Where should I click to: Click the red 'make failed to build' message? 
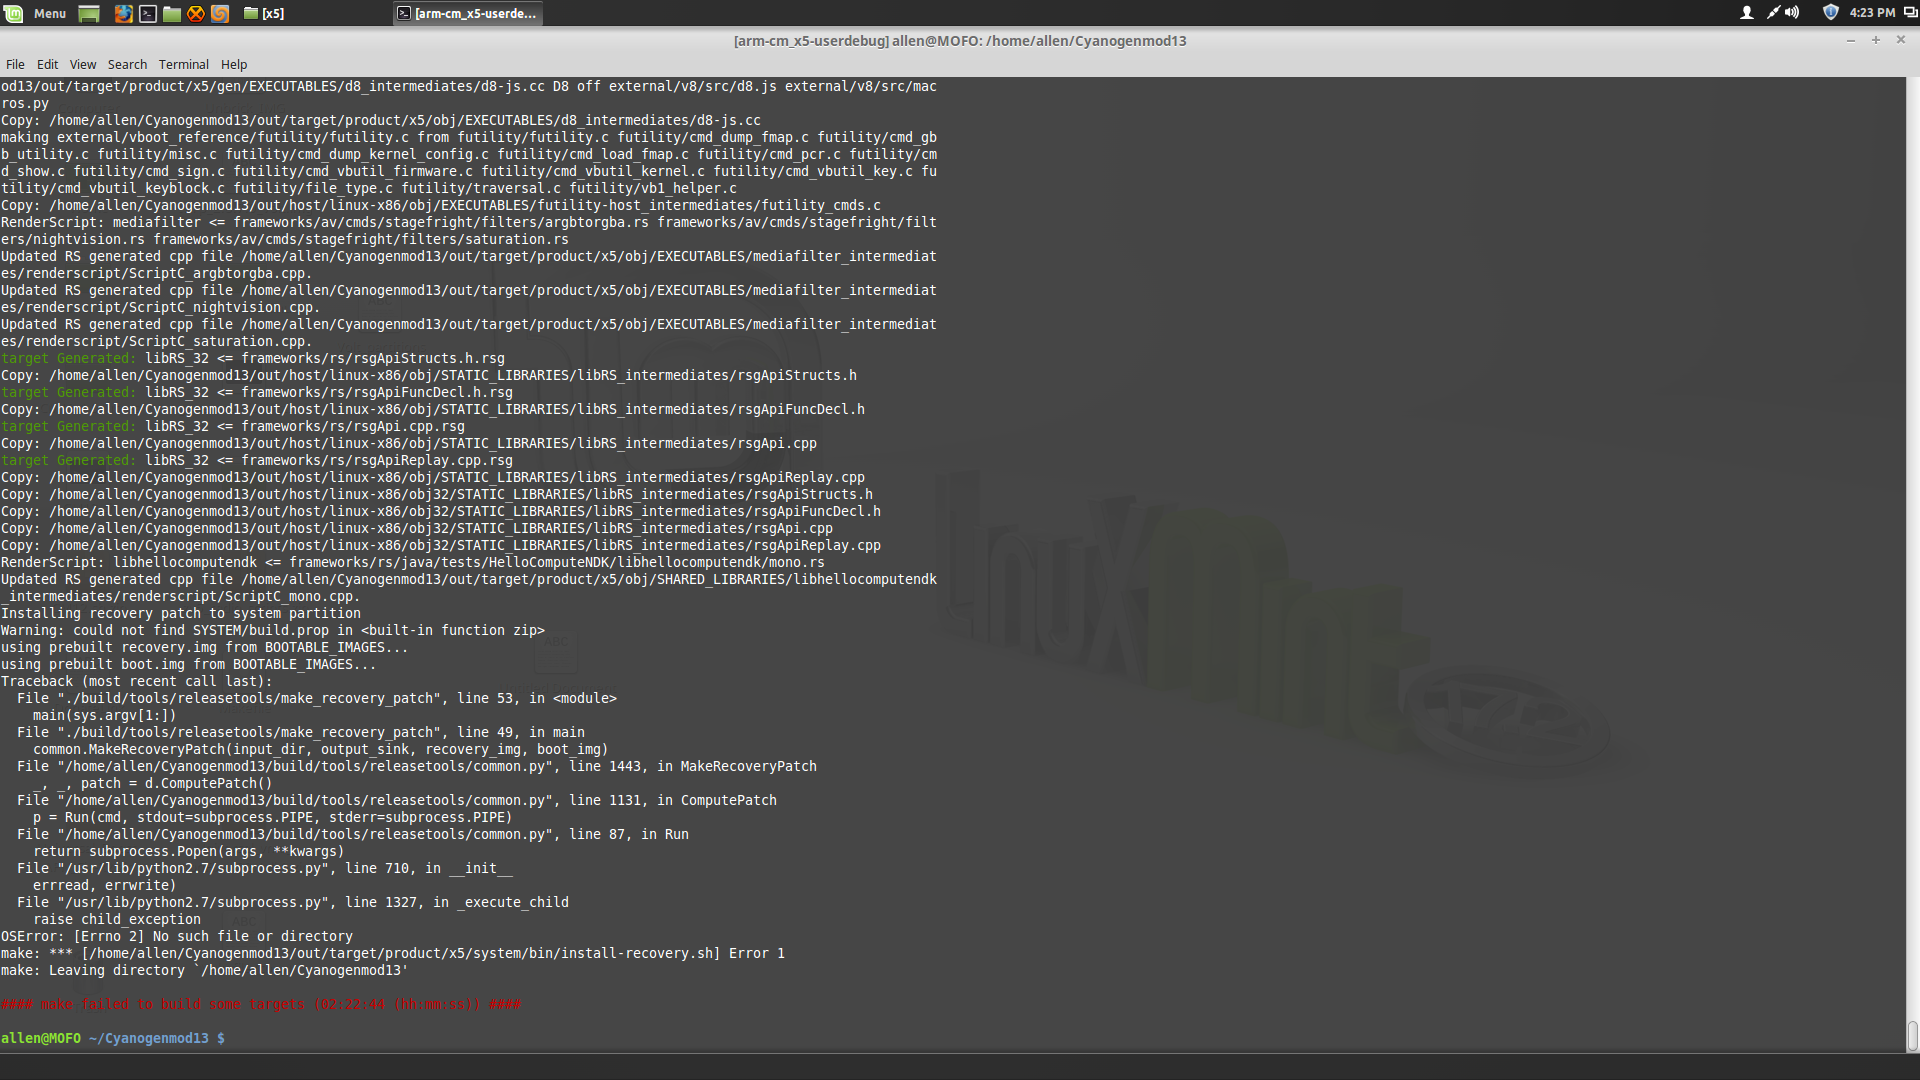261,1004
